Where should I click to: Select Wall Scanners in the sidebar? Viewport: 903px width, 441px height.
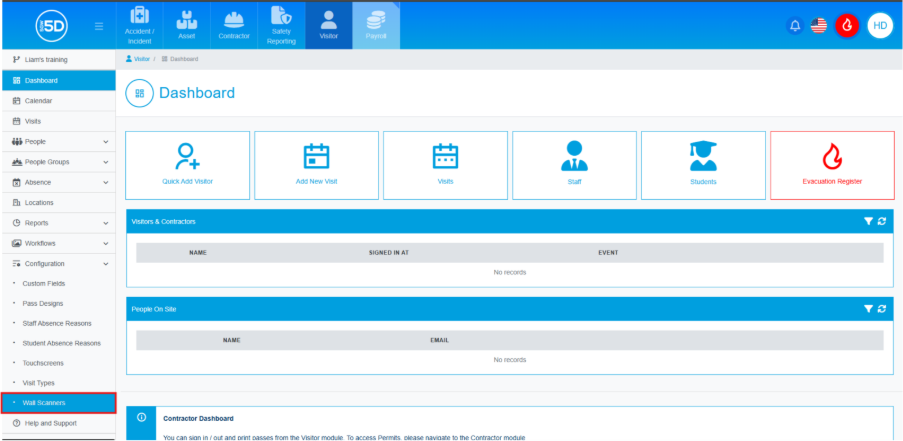point(58,403)
